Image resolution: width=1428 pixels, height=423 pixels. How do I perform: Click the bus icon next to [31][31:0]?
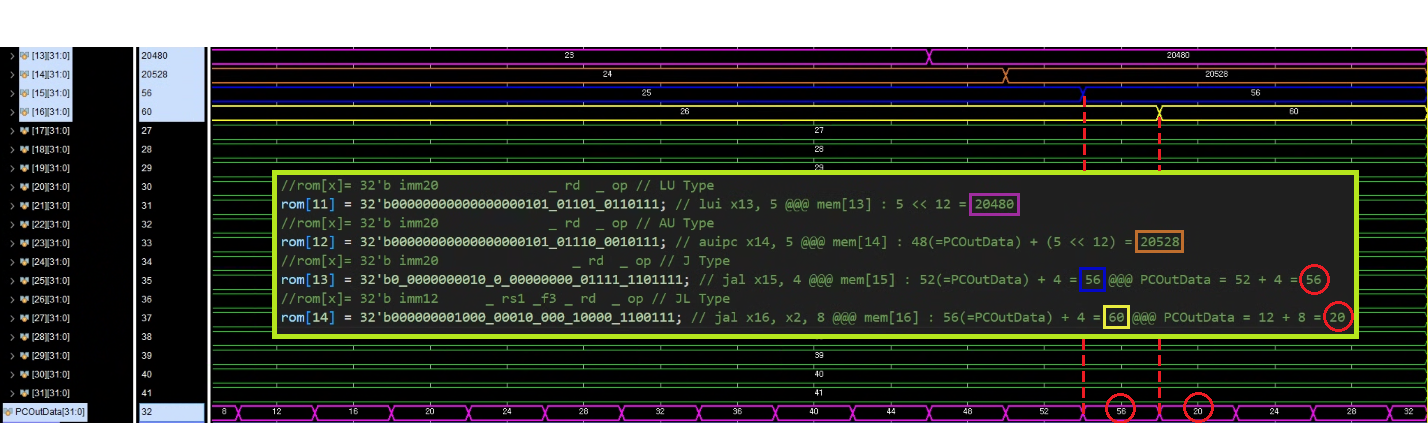[x=25, y=393]
